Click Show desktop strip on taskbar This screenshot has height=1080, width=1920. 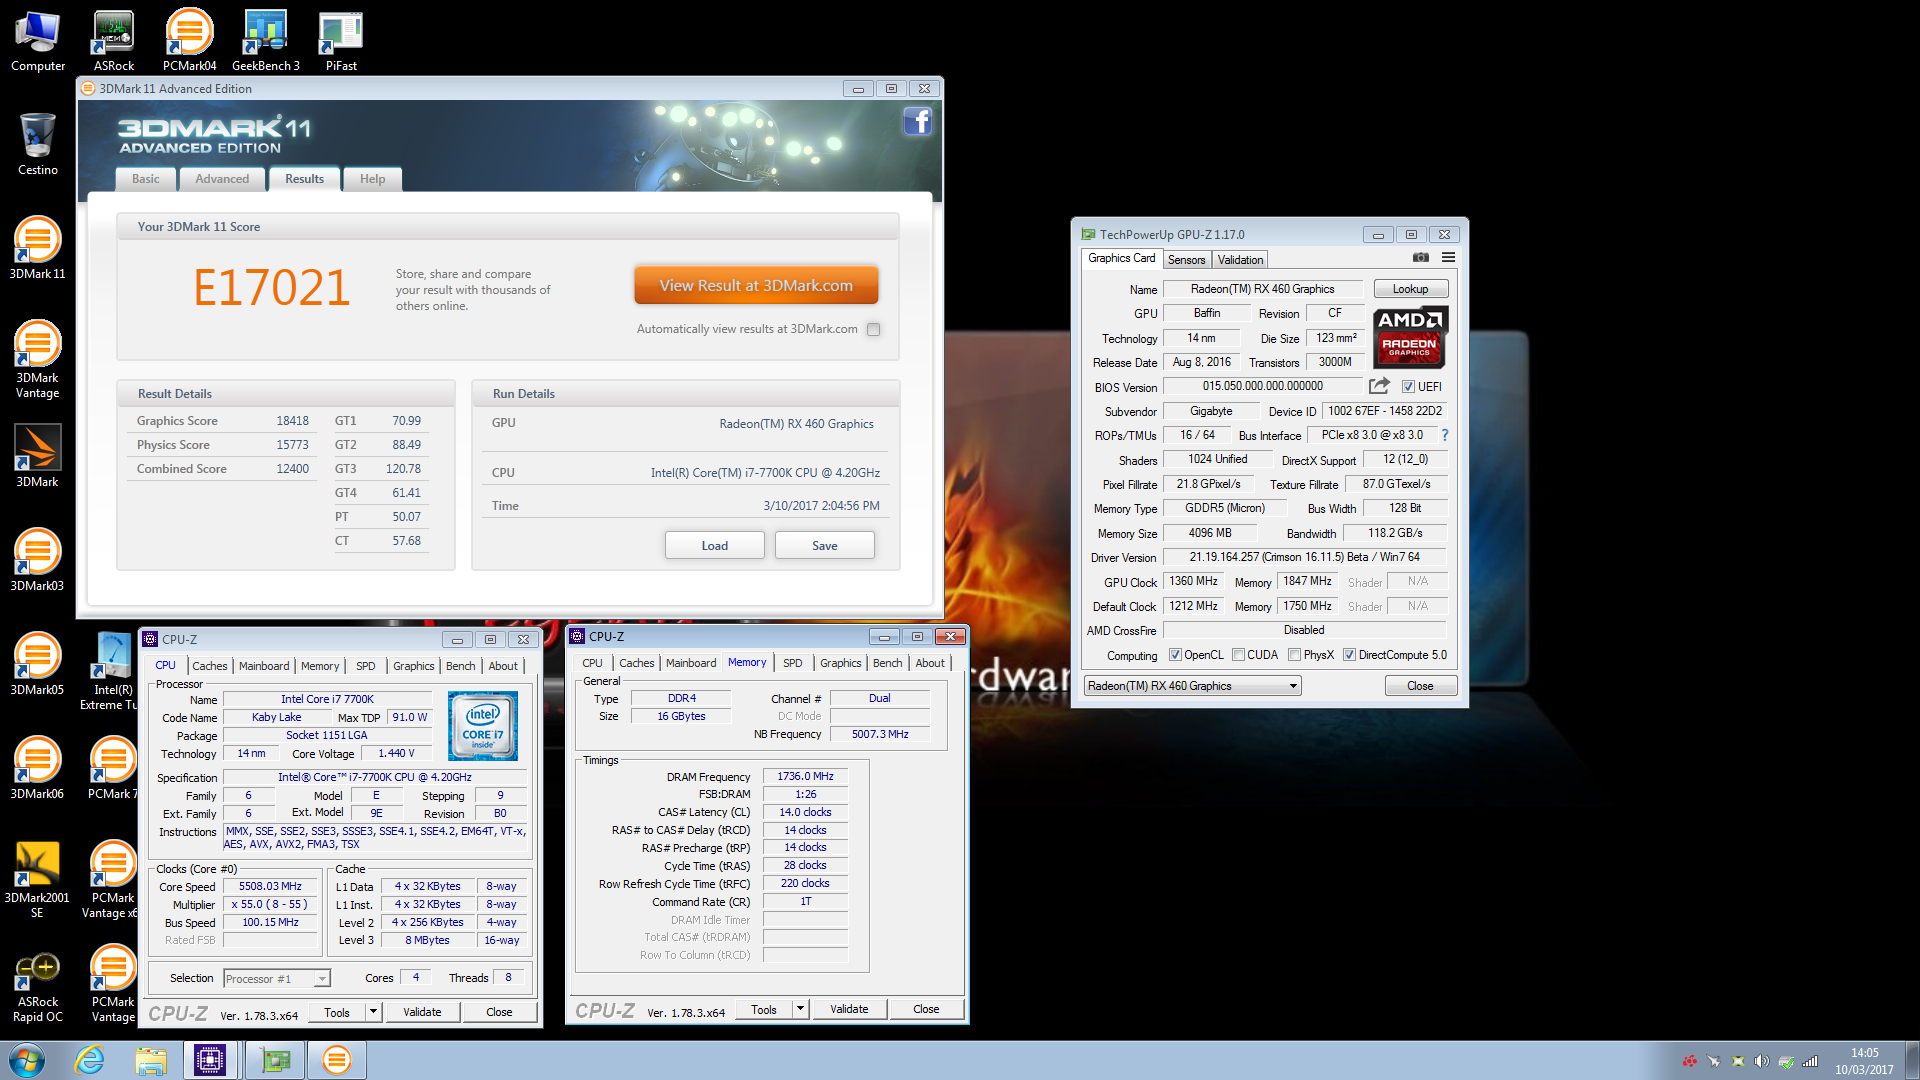[1912, 1060]
